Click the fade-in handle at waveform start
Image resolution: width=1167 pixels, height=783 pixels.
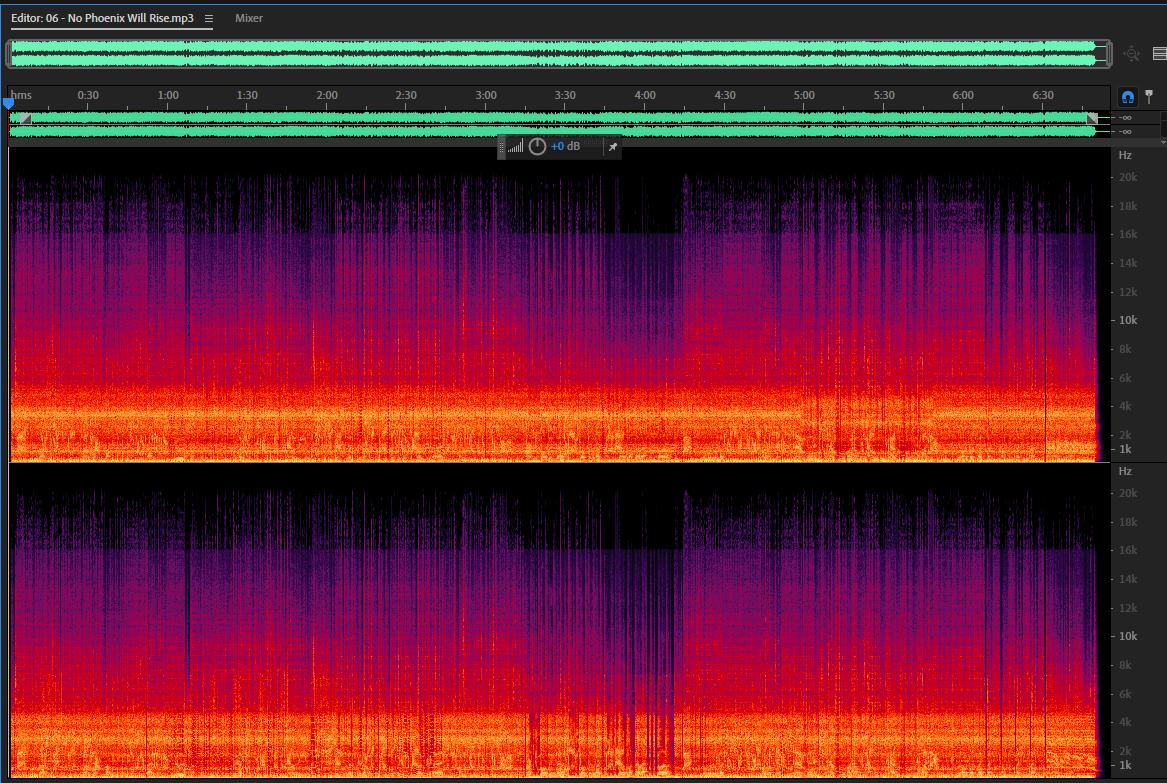25,118
